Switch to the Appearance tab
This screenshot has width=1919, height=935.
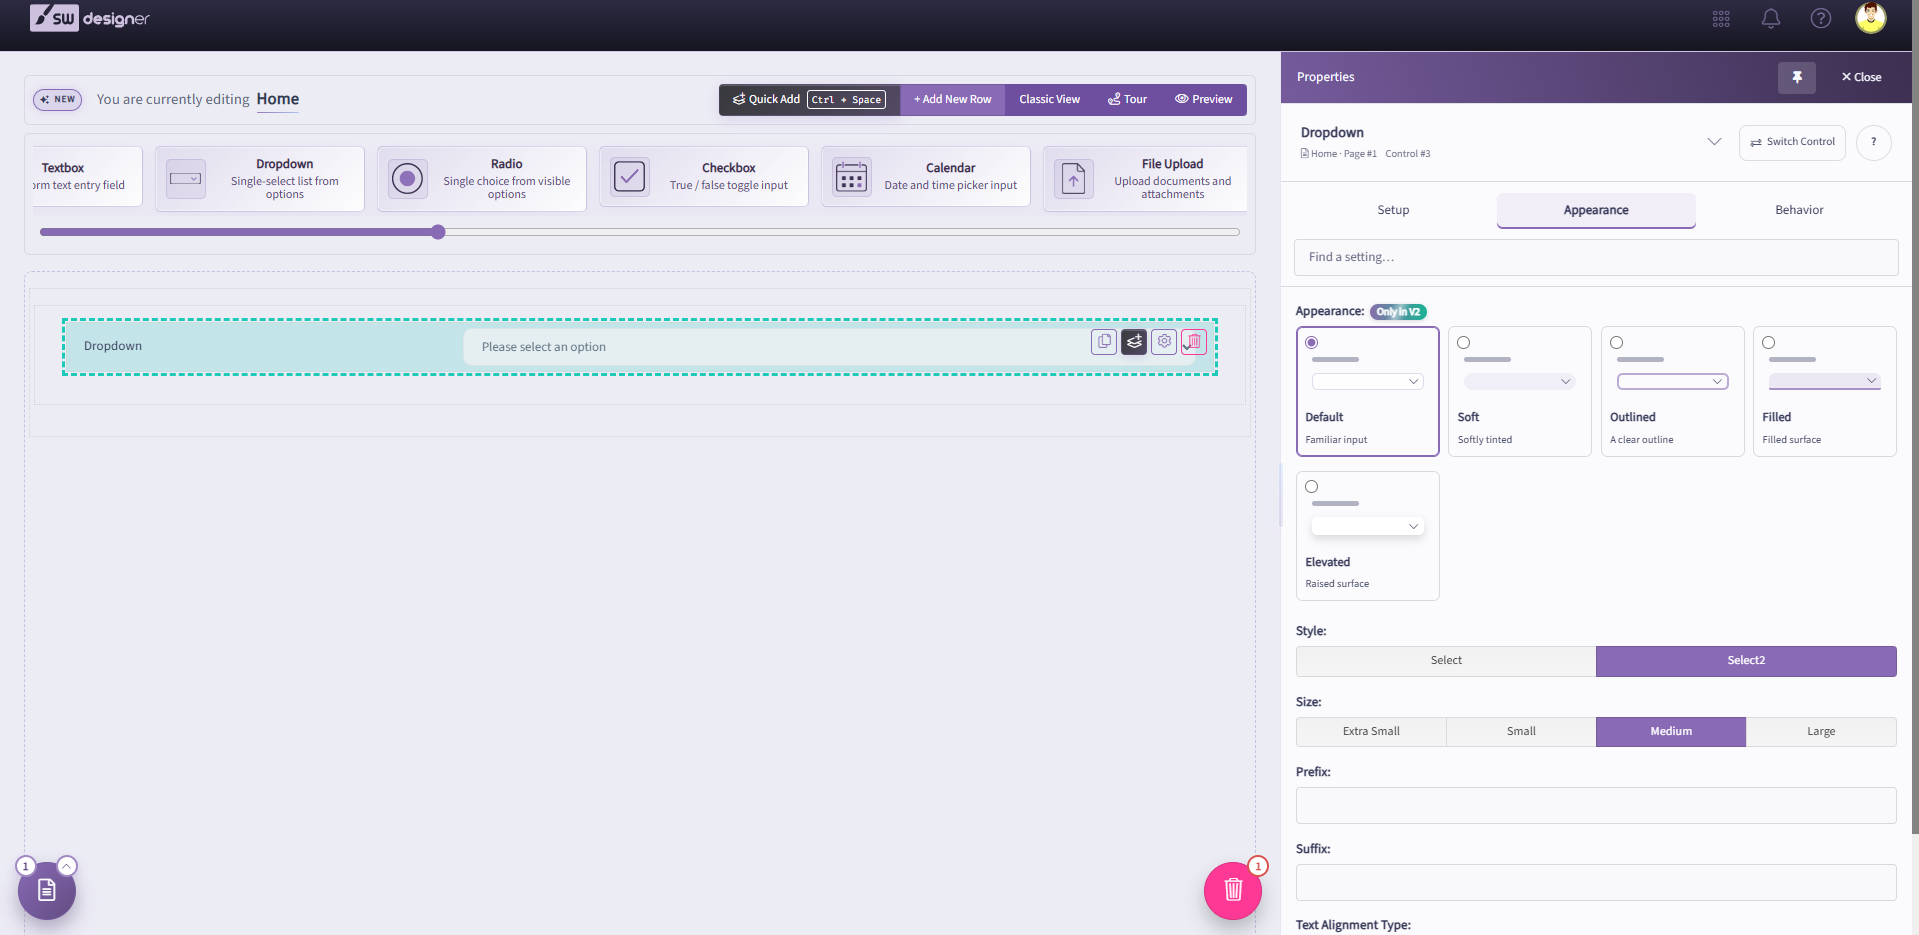point(1596,210)
